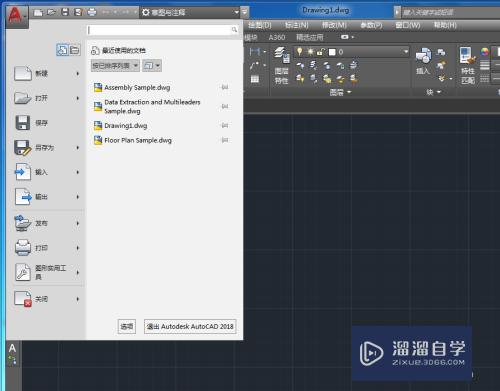Click the small icon below bottom-left A
Image resolution: width=500 pixels, height=391 pixels.
(12, 361)
